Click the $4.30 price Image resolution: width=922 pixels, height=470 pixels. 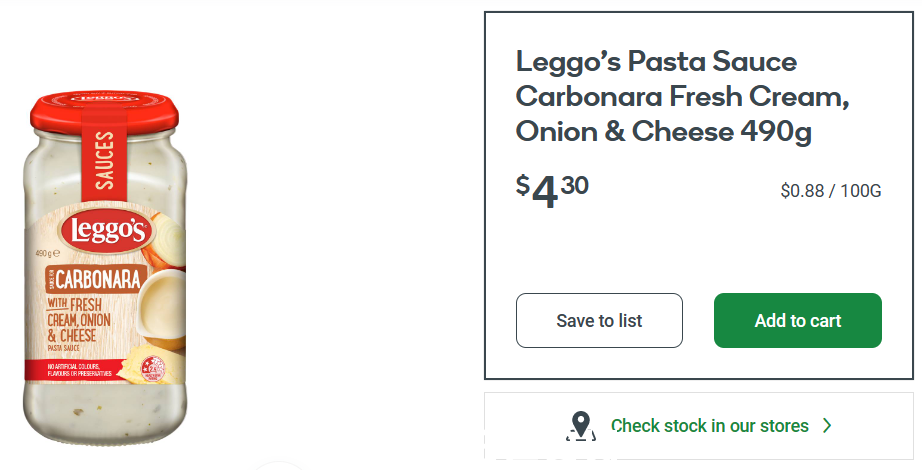(552, 192)
